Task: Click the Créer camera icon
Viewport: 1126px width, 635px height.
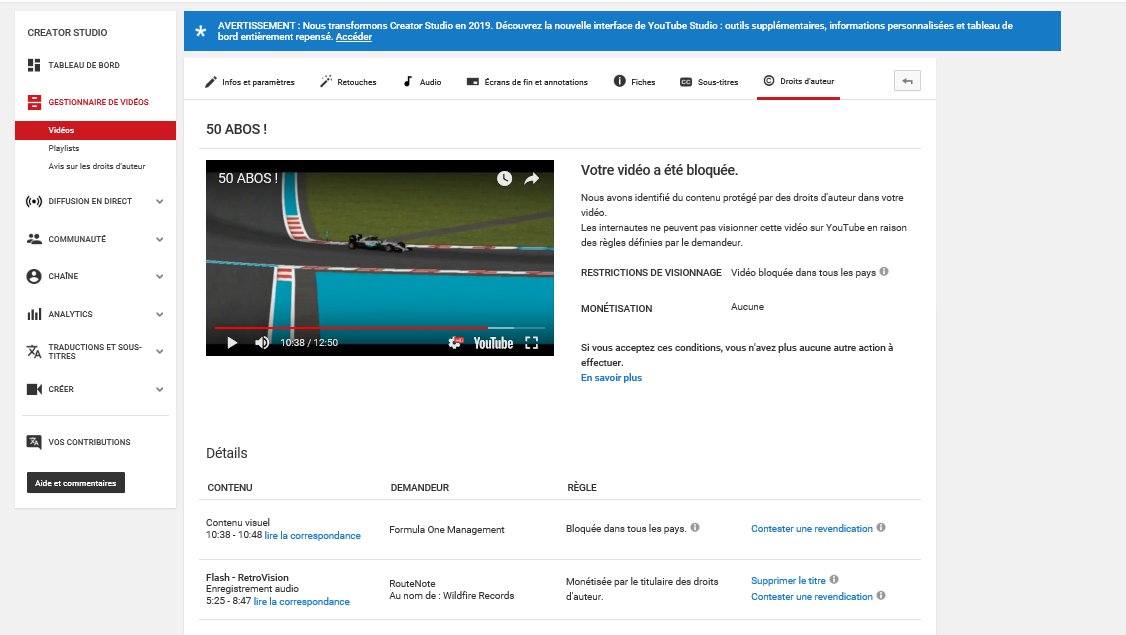Action: point(34,389)
